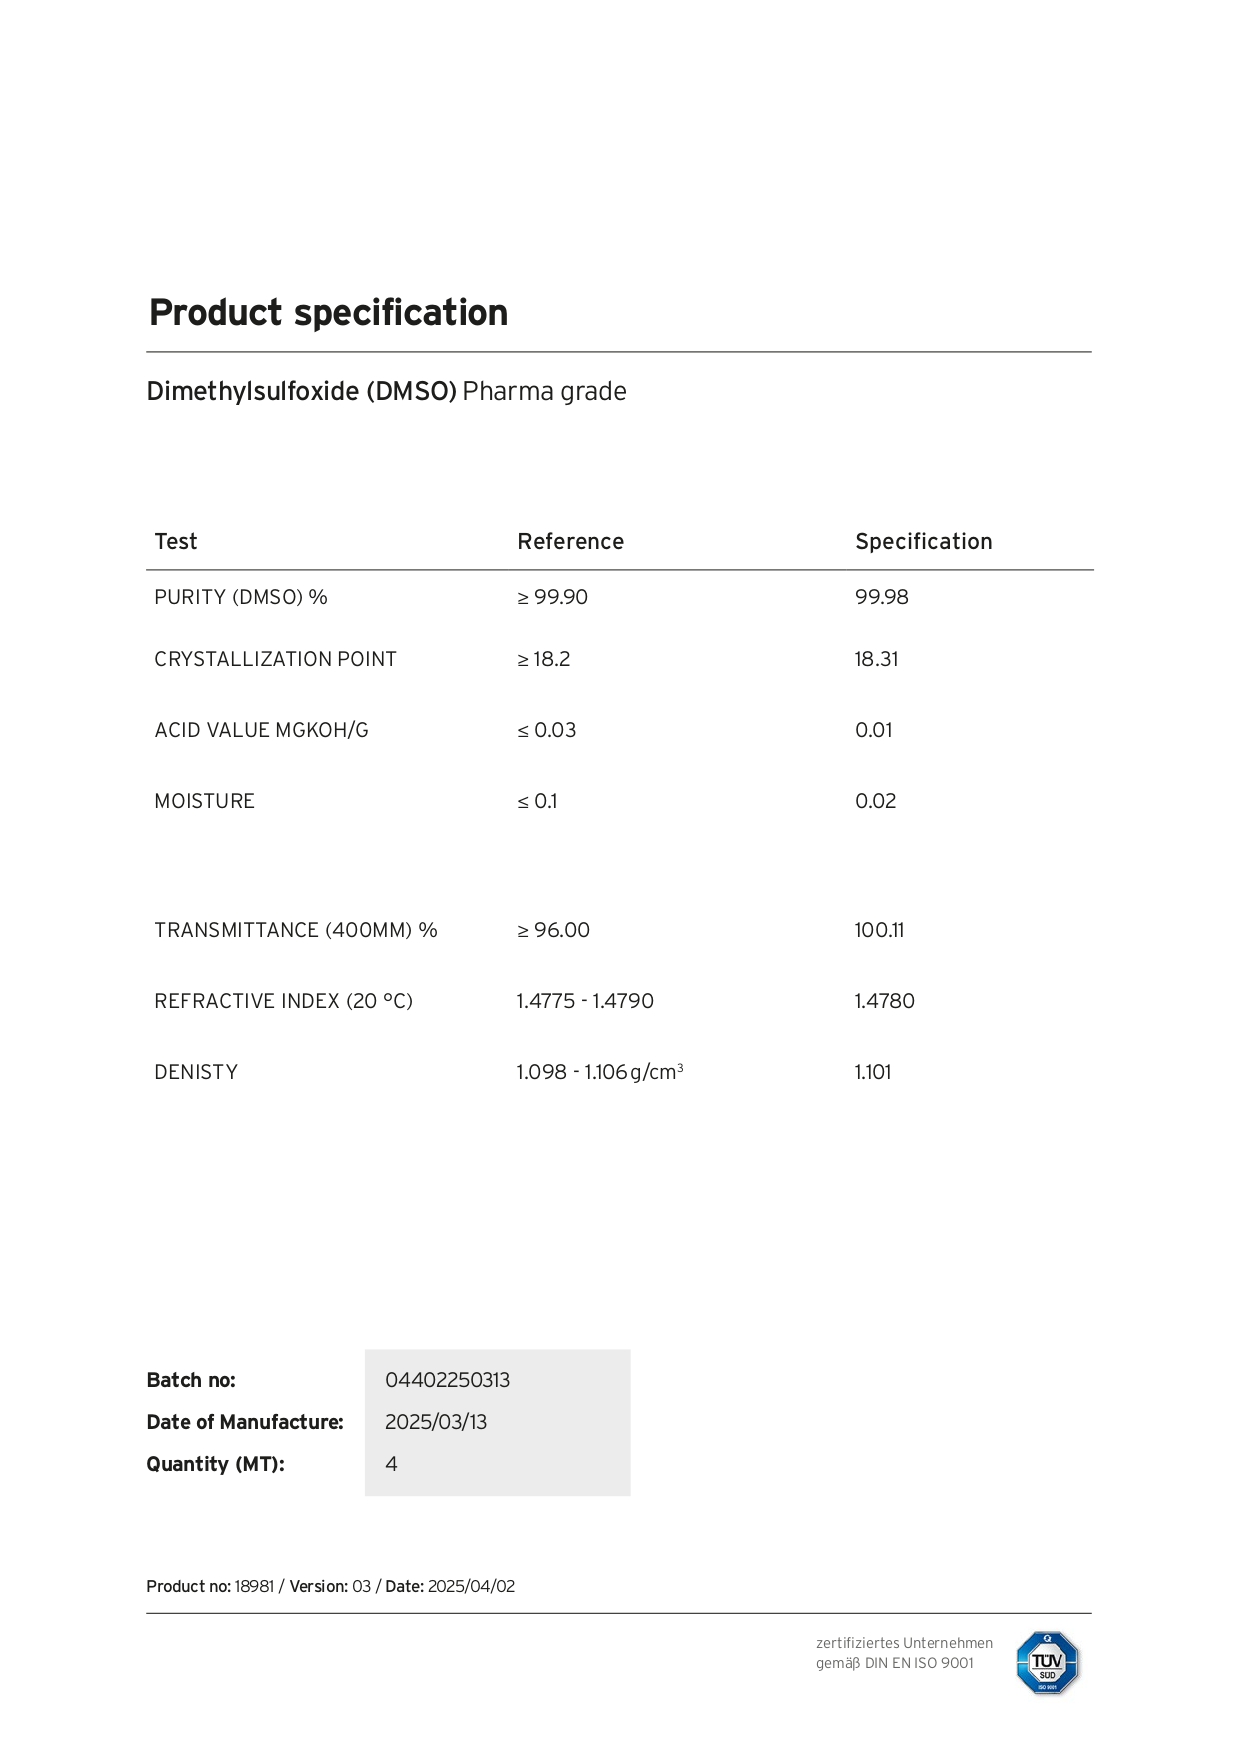Select the DENISTY row label

pos(196,1072)
